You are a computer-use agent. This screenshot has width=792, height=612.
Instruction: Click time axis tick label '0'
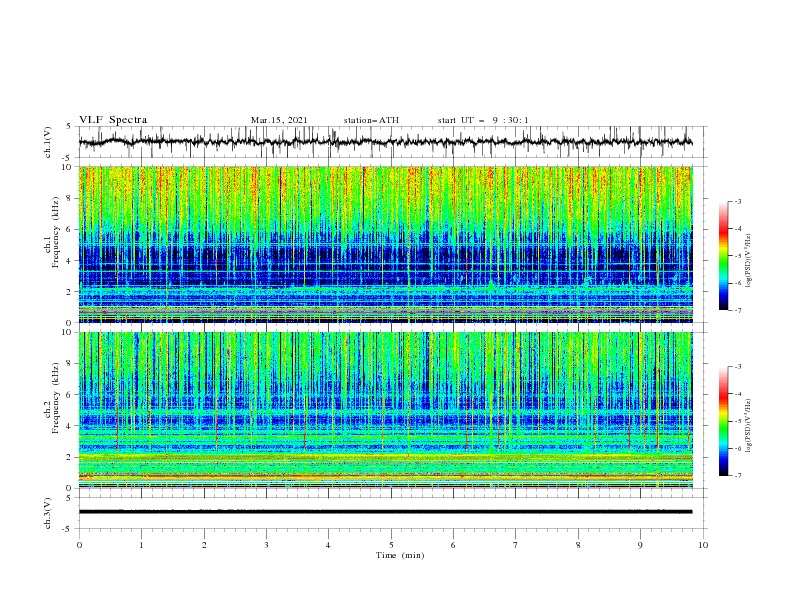(79, 545)
